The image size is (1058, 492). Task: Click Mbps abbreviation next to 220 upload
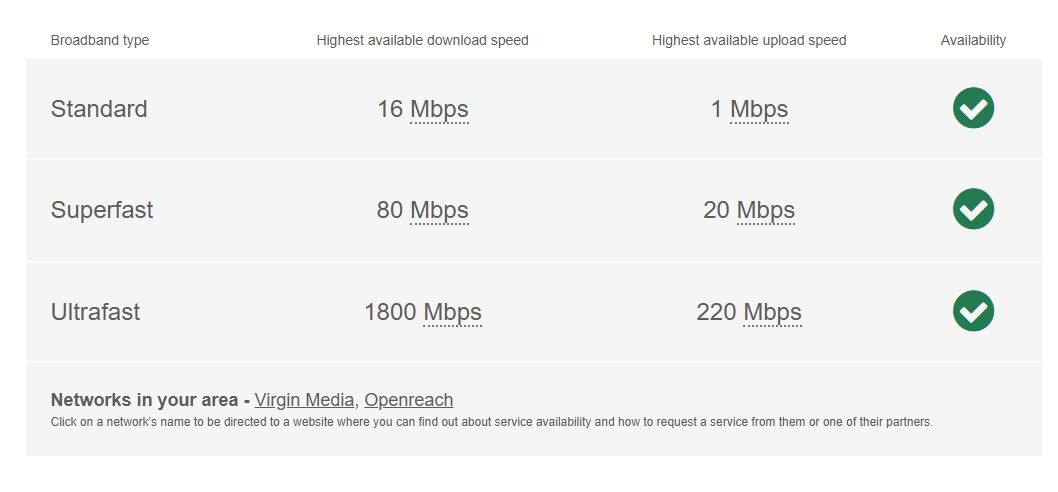[773, 312]
